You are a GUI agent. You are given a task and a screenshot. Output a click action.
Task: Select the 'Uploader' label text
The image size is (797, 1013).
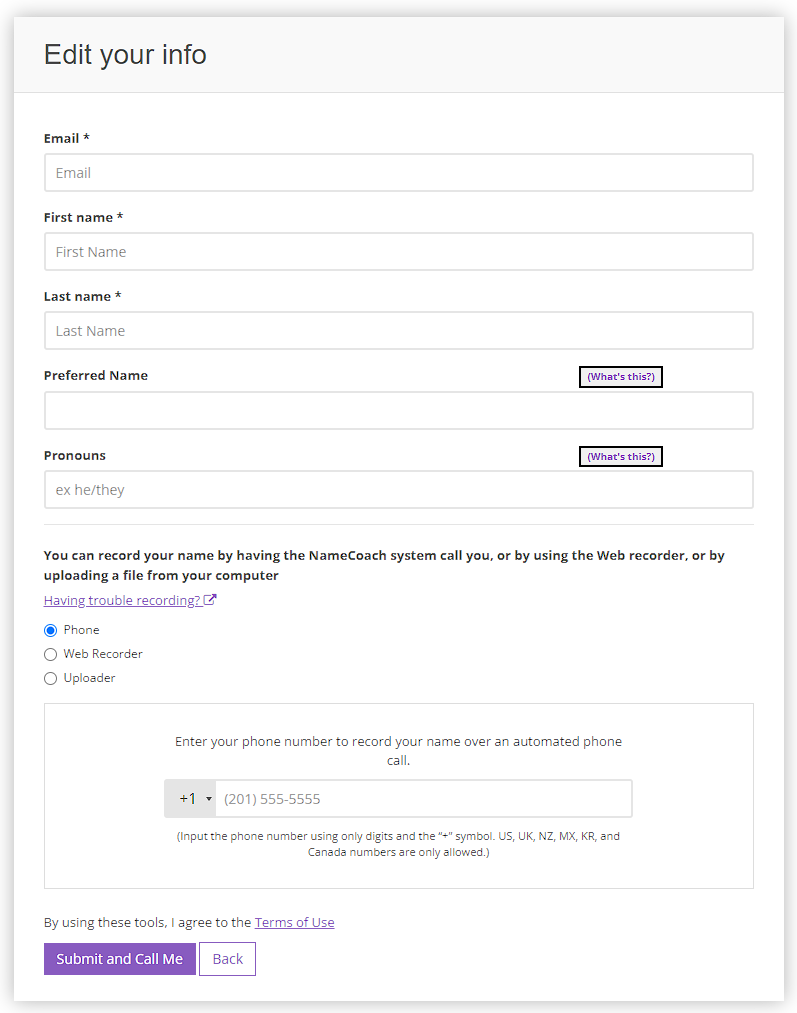(89, 678)
